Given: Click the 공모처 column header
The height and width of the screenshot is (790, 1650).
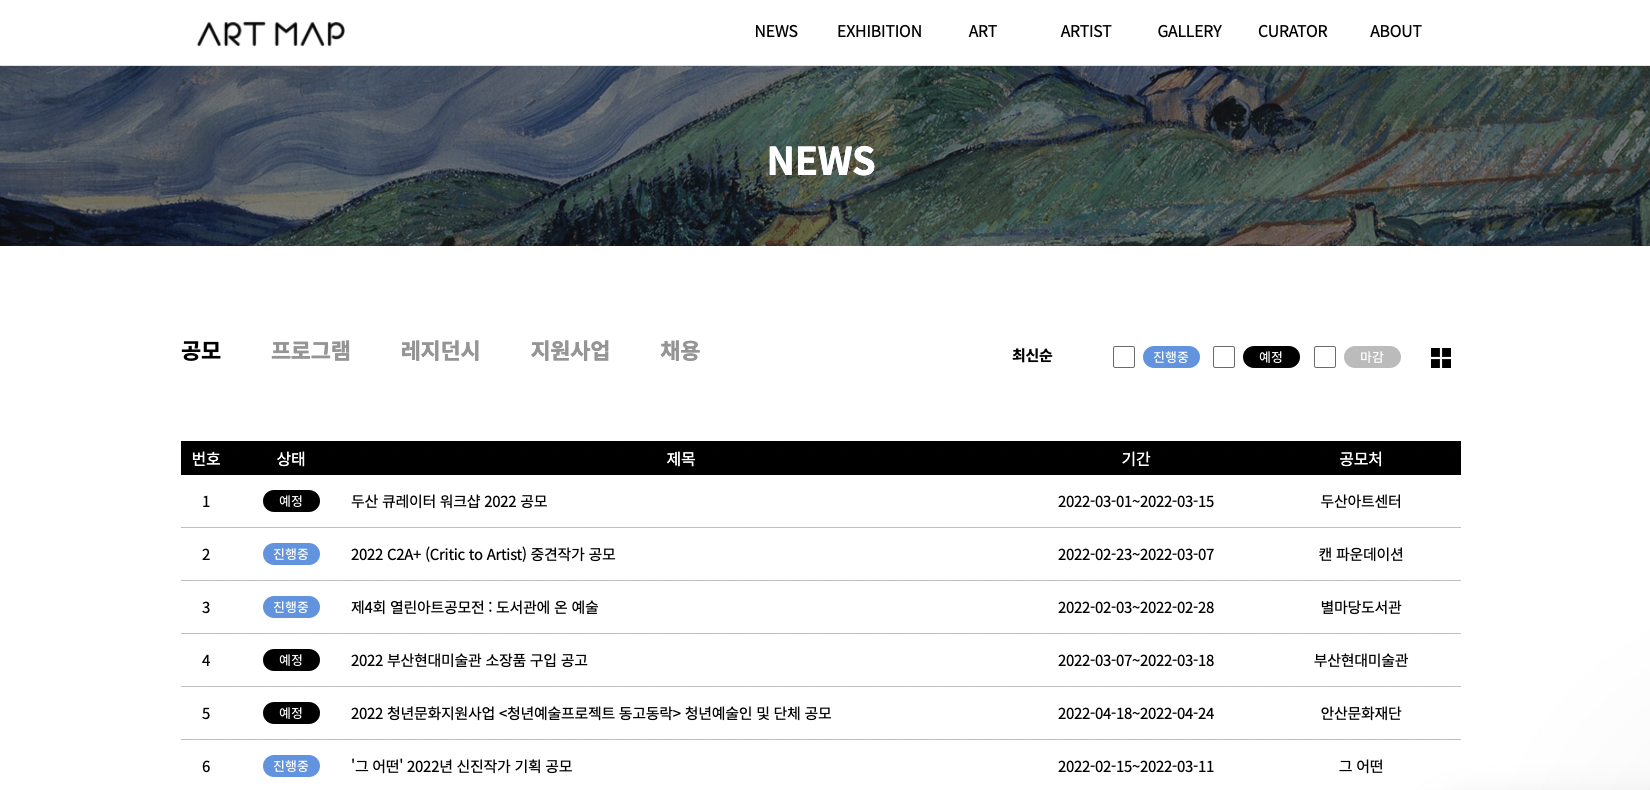Looking at the screenshot, I should pyautogui.click(x=1361, y=458).
